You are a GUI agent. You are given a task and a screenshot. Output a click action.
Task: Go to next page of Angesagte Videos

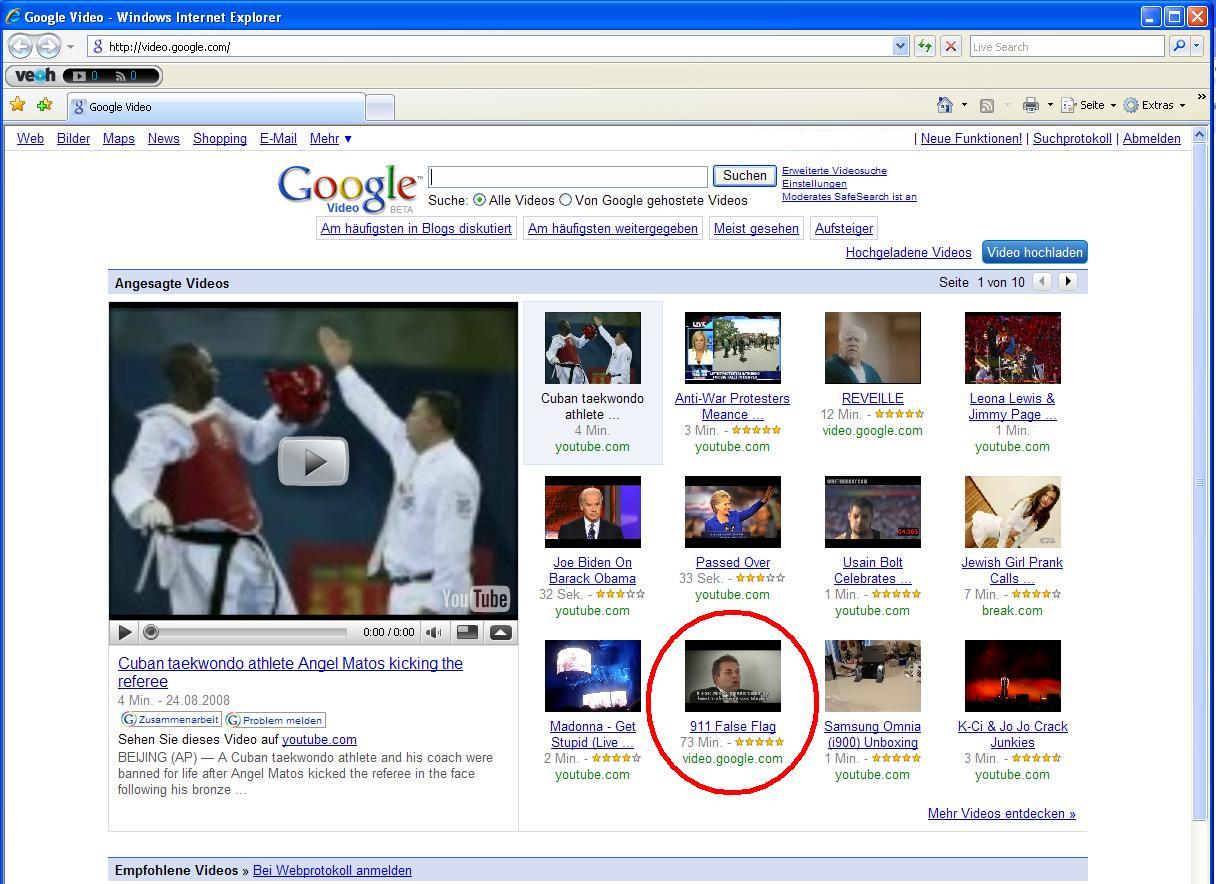tap(1068, 281)
